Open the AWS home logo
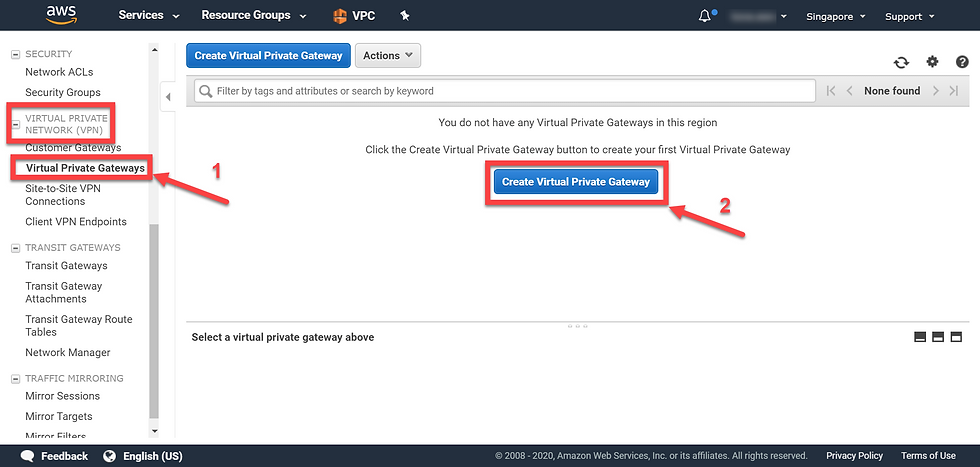980x467 pixels. tap(60, 14)
